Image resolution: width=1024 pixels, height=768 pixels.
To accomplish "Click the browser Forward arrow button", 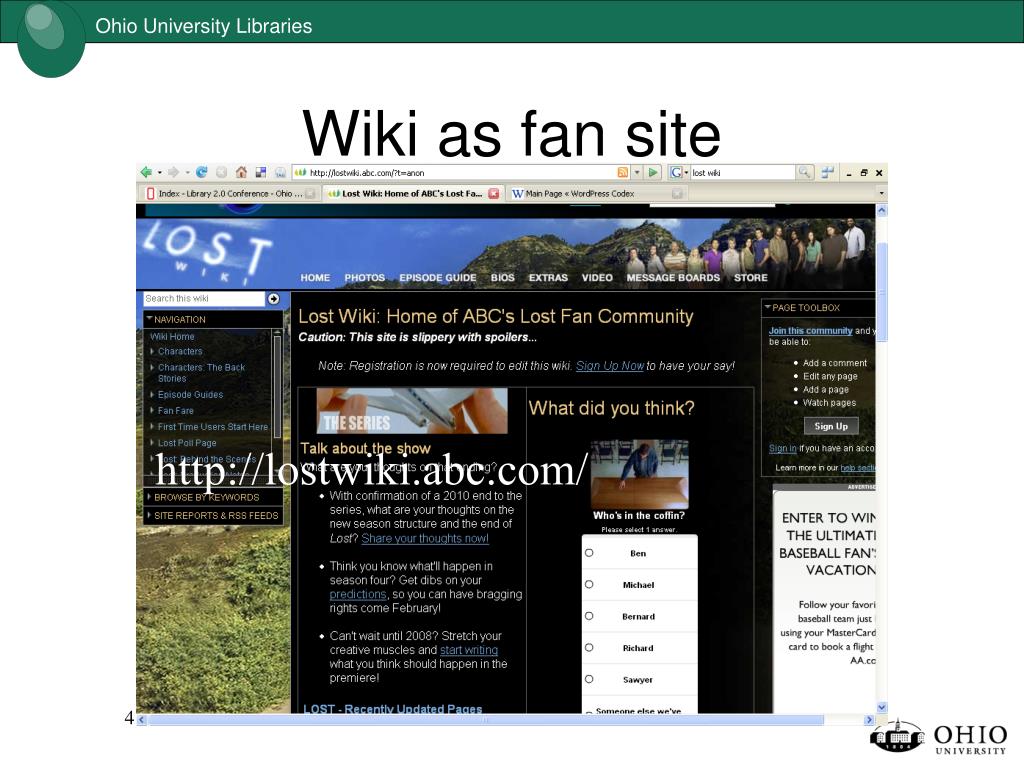I will point(173,172).
